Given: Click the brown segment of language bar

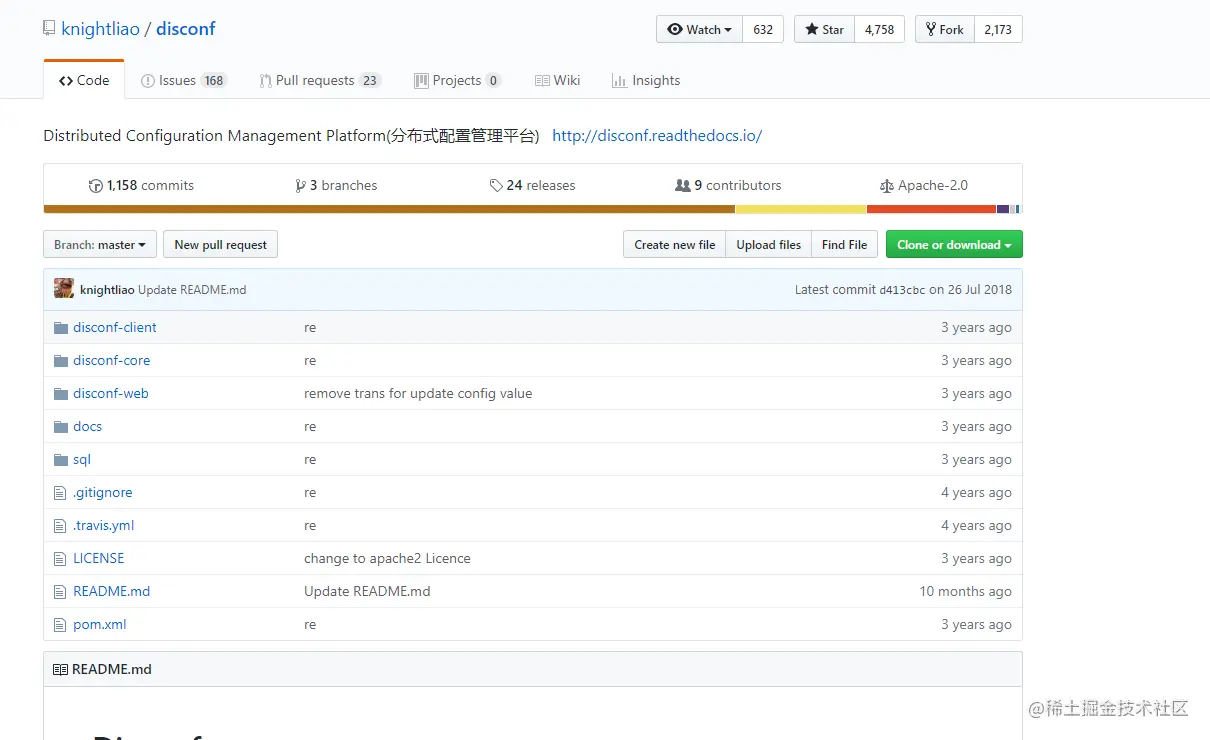Looking at the screenshot, I should click(x=389, y=209).
